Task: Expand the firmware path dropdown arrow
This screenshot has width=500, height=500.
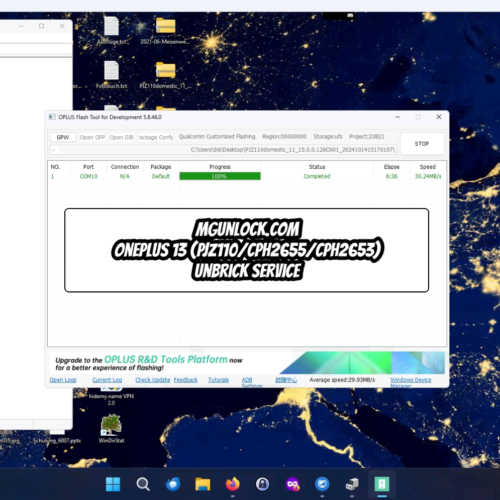Action: (x=53, y=150)
